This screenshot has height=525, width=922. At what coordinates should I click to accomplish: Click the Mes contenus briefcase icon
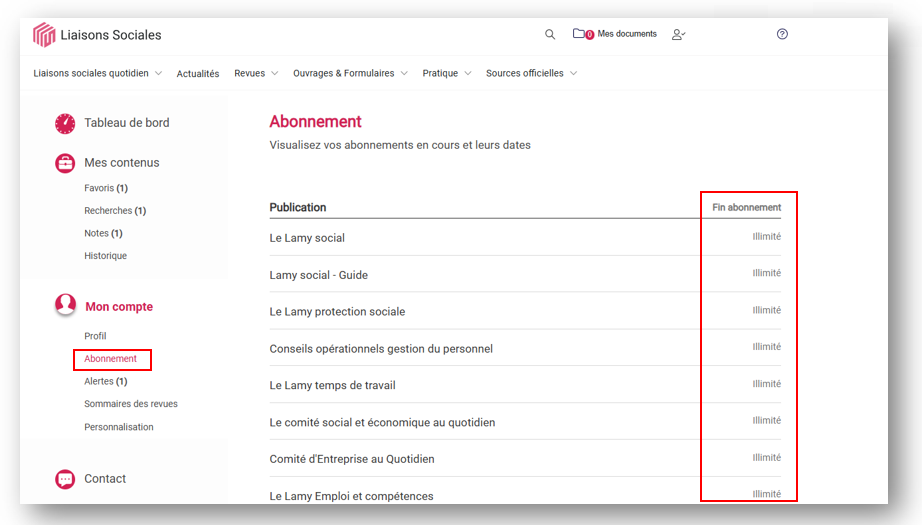pos(65,163)
